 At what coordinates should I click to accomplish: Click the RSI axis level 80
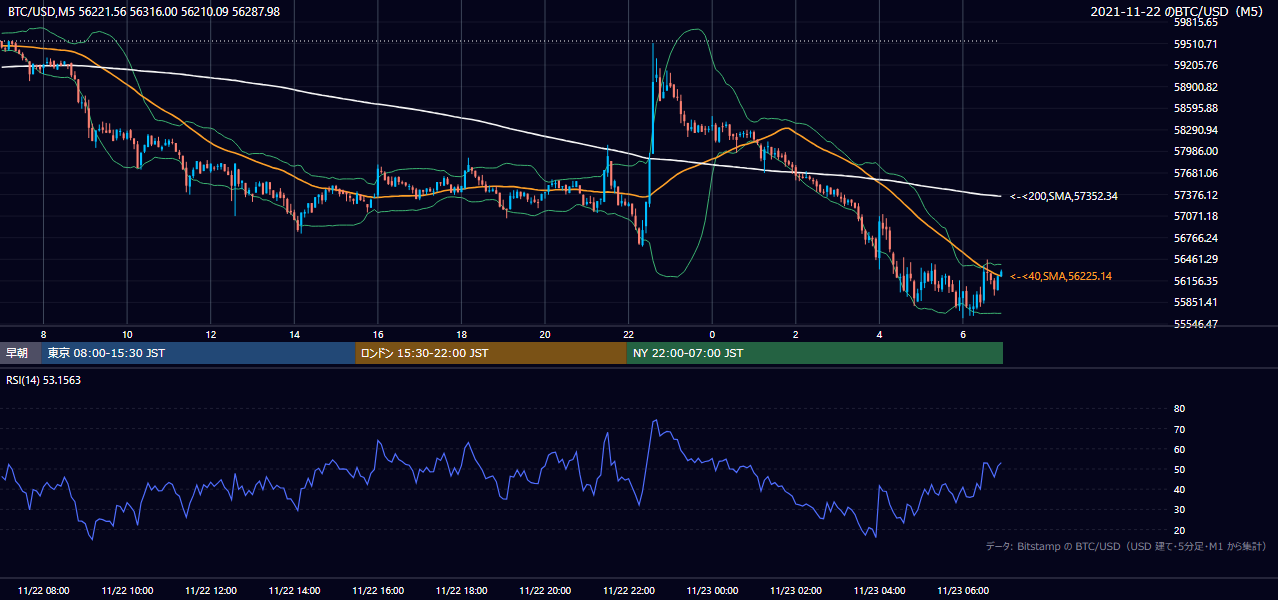tap(1179, 409)
